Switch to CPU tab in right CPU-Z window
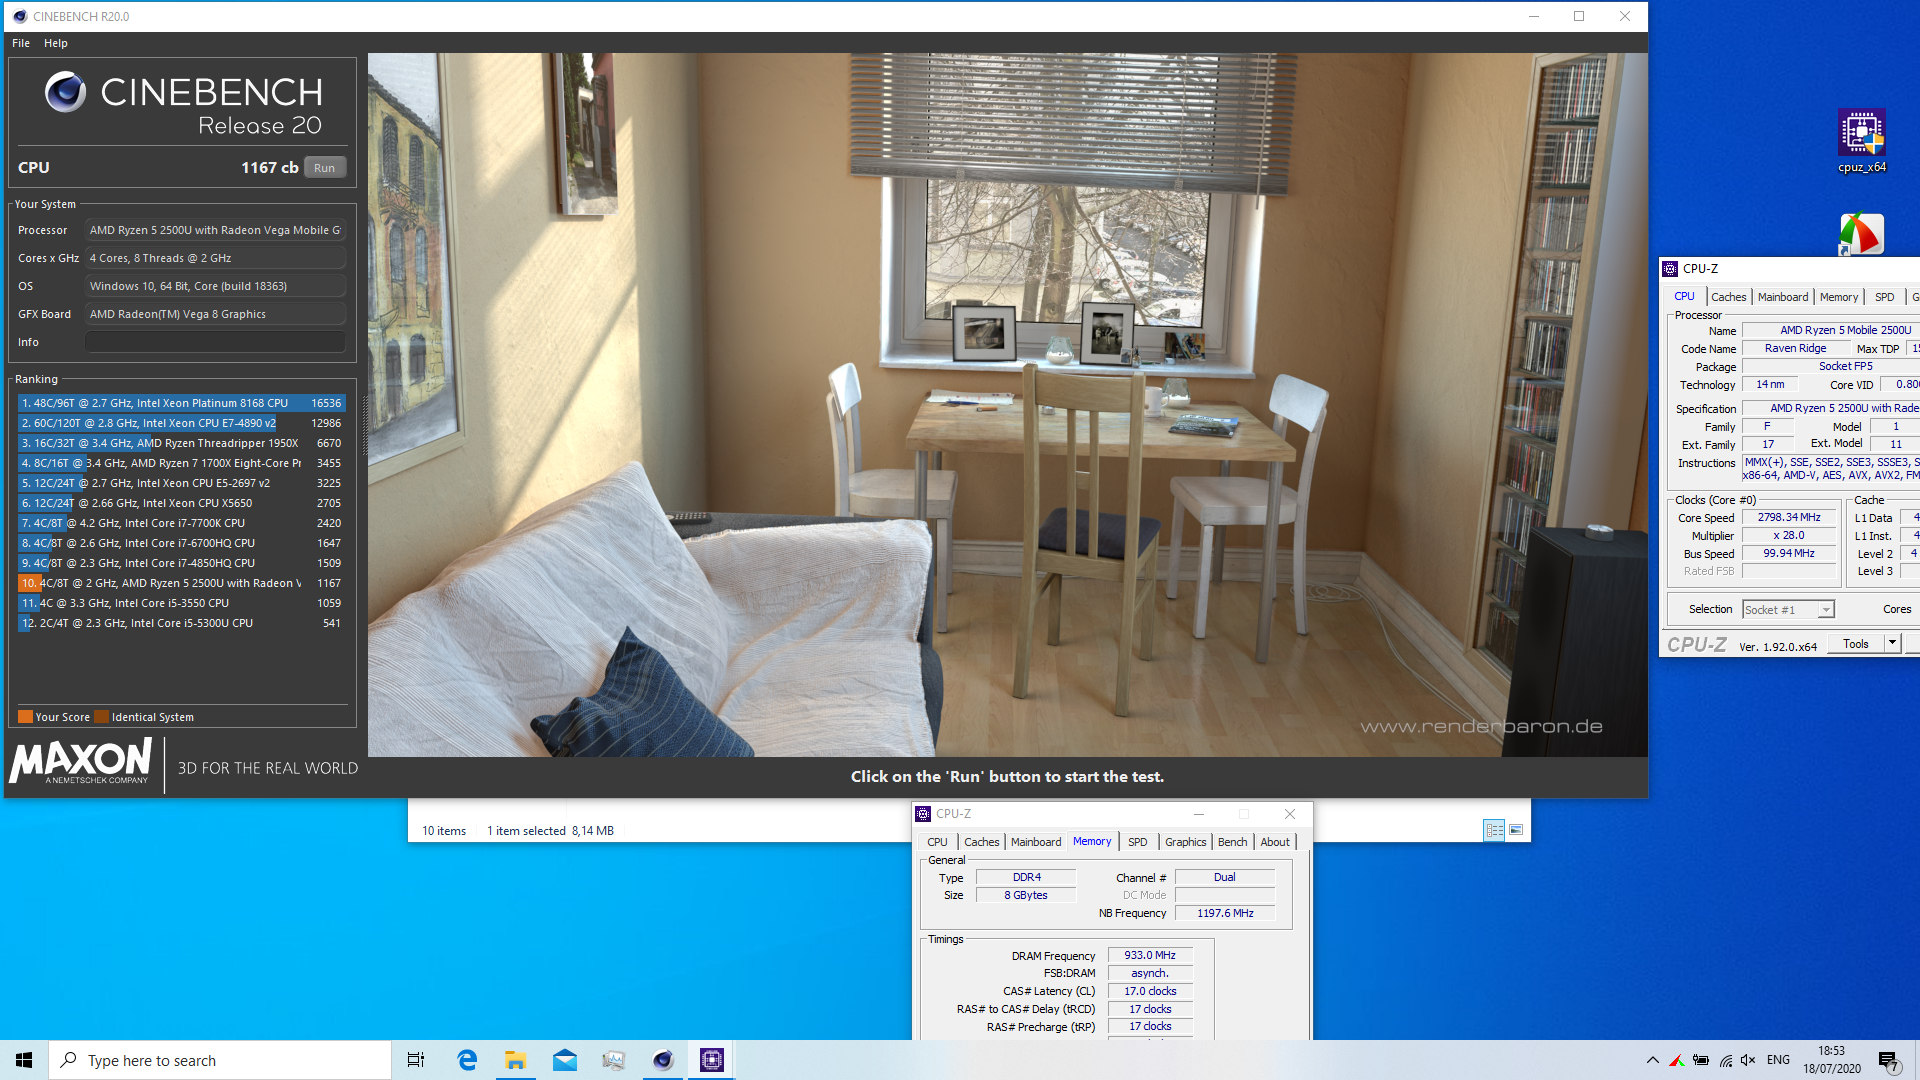The image size is (1920, 1080). click(1684, 297)
